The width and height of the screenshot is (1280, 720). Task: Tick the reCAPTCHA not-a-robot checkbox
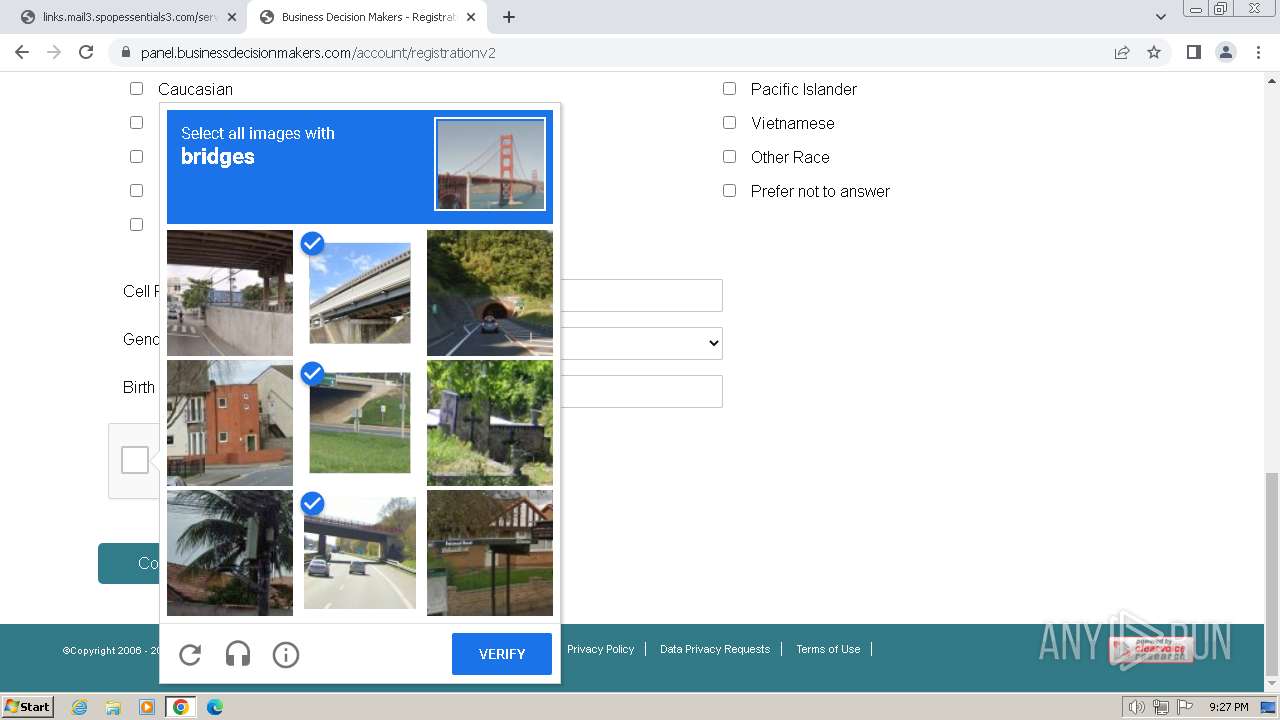click(135, 460)
